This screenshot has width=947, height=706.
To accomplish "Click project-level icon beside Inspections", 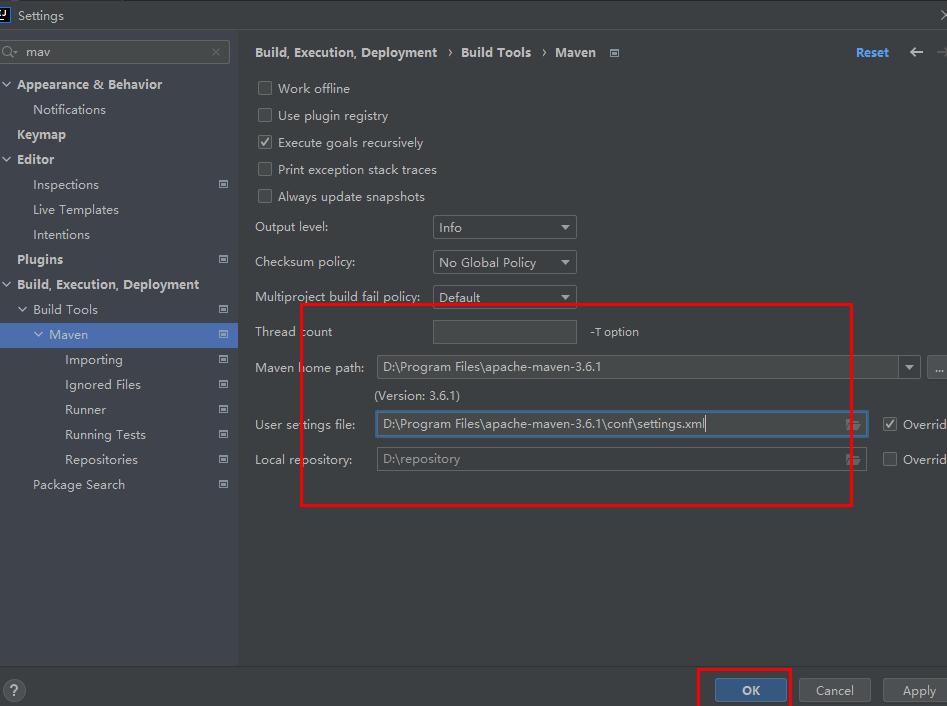I will (223, 184).
